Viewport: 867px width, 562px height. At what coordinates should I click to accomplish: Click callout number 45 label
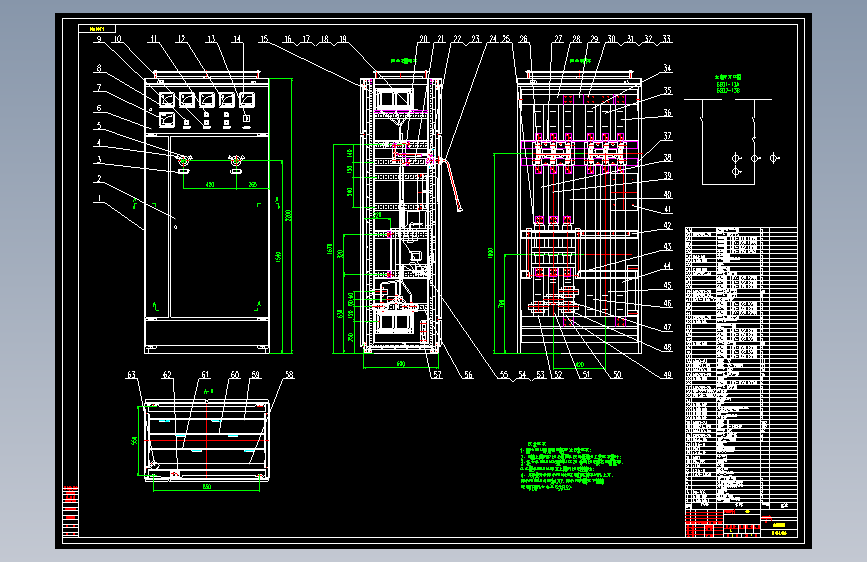click(667, 285)
